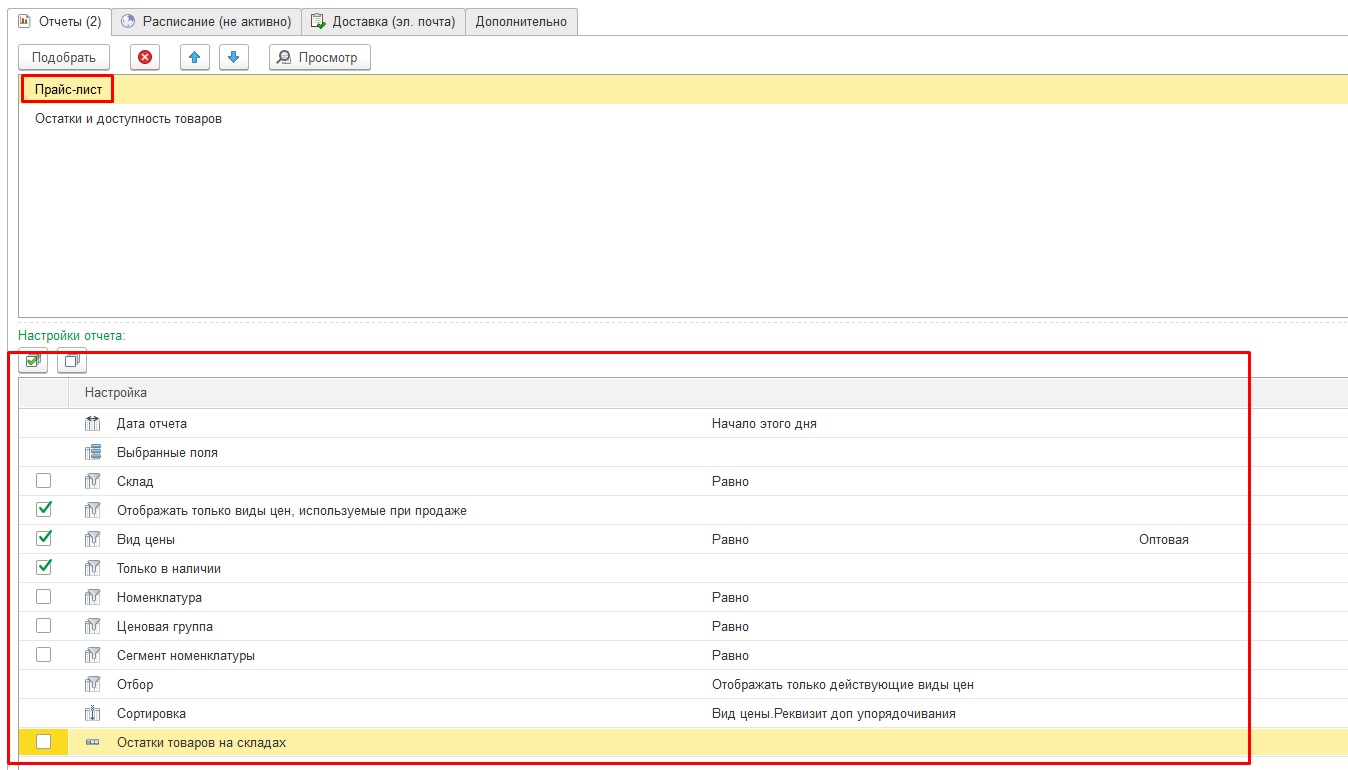Move report down with the arrow icon
The width and height of the screenshot is (1348, 770).
click(x=233, y=58)
